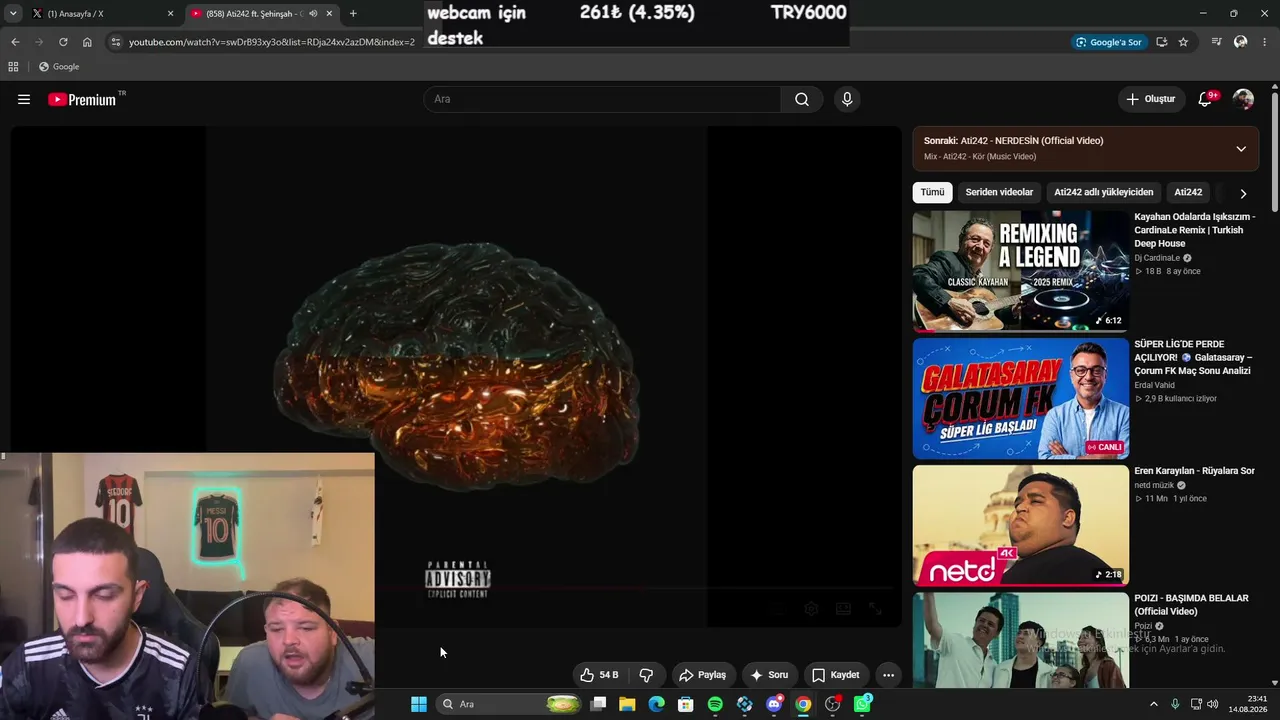Open the Windows Start menu
Image resolution: width=1280 pixels, height=720 pixels.
(x=419, y=704)
